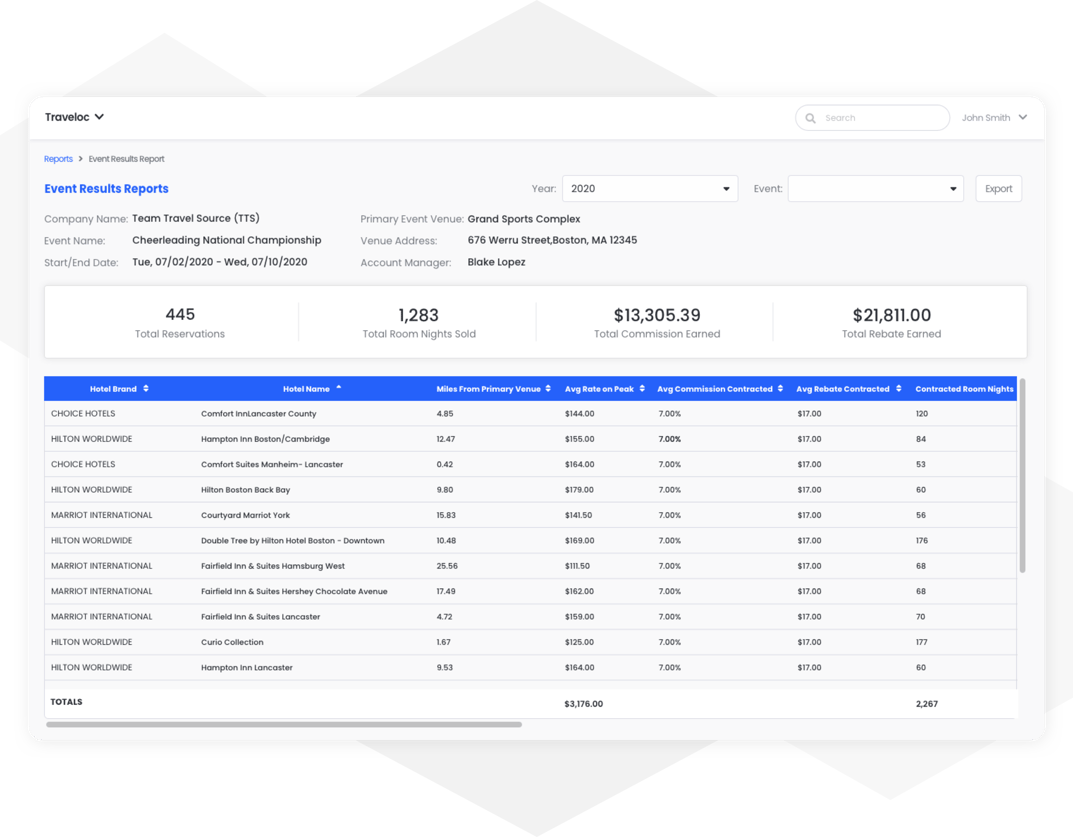The image size is (1073, 837).
Task: Focus the Search input field
Action: coord(872,118)
